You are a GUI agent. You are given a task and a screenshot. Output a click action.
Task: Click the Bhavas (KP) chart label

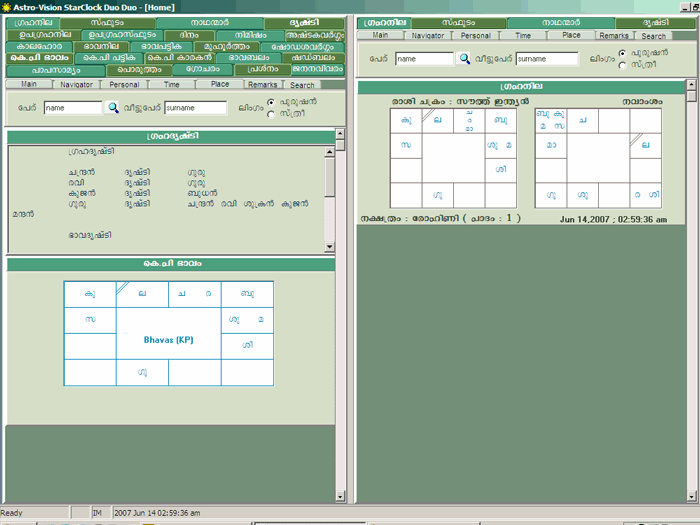[x=168, y=340]
